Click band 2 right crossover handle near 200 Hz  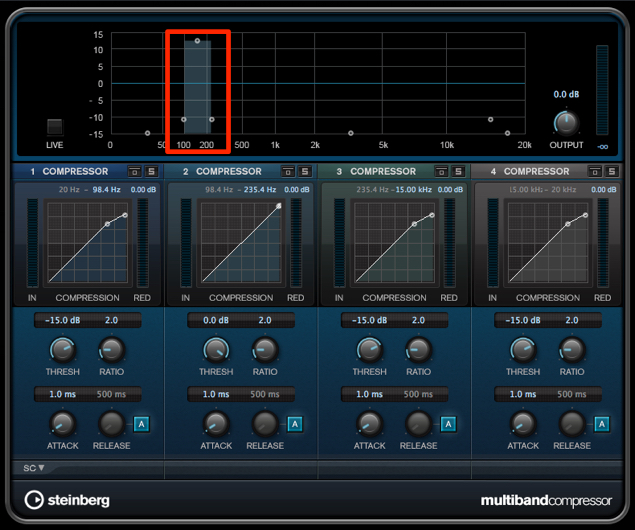pyautogui.click(x=211, y=119)
